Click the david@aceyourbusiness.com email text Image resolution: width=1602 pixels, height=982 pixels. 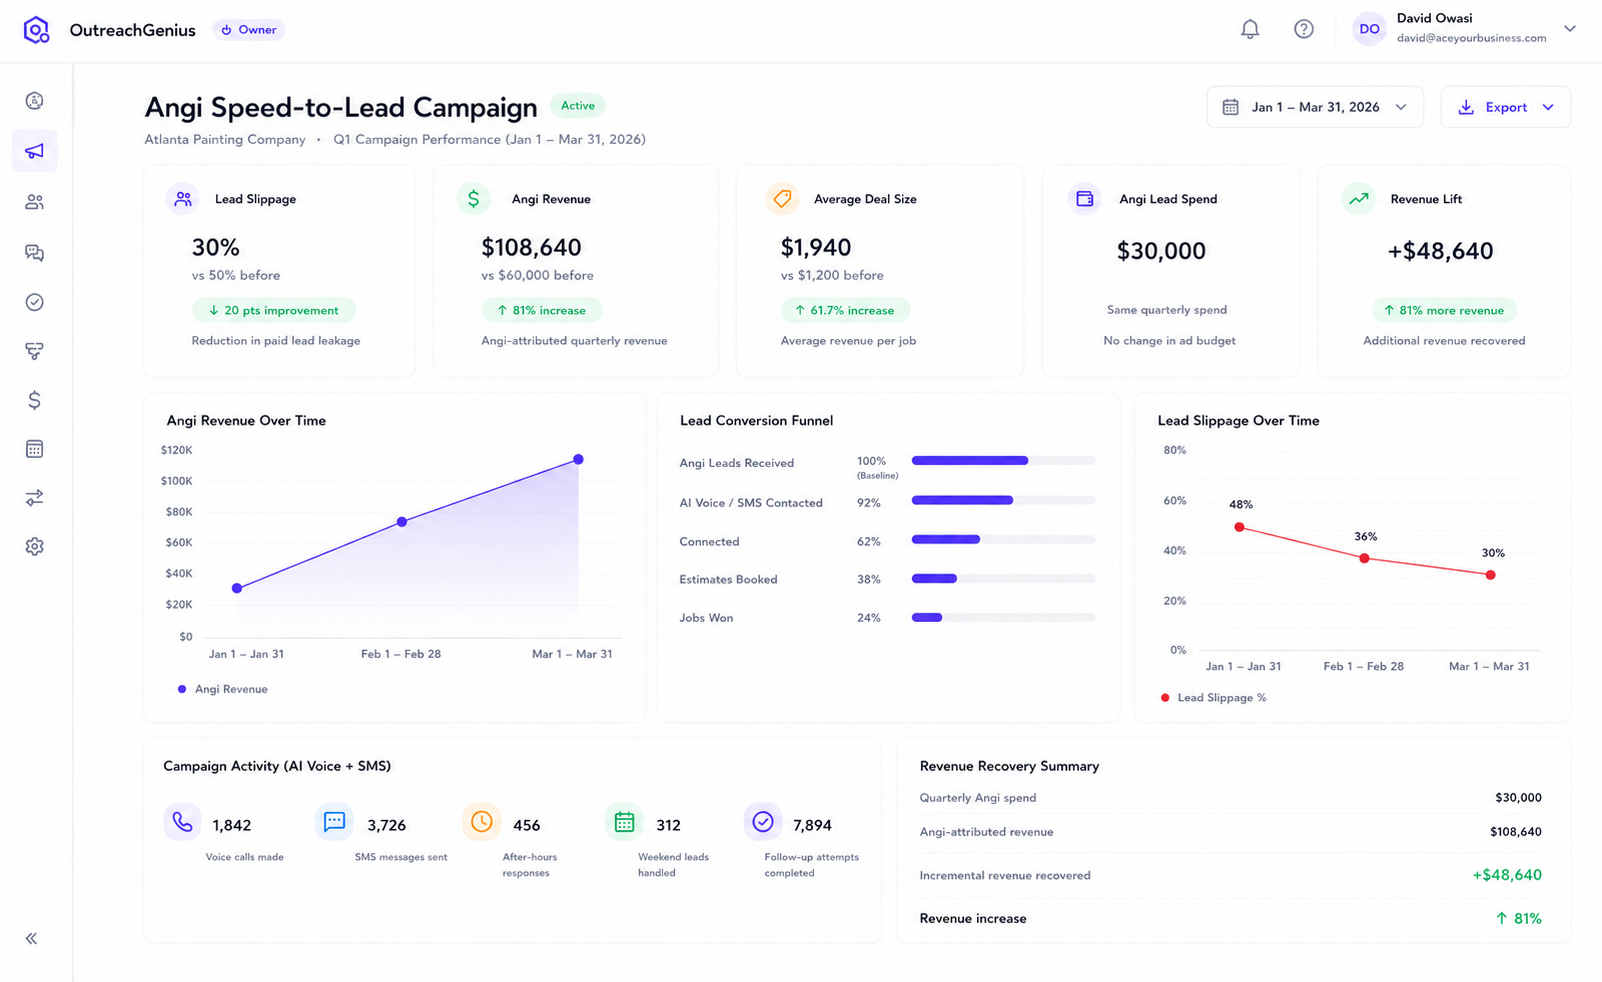click(1471, 39)
